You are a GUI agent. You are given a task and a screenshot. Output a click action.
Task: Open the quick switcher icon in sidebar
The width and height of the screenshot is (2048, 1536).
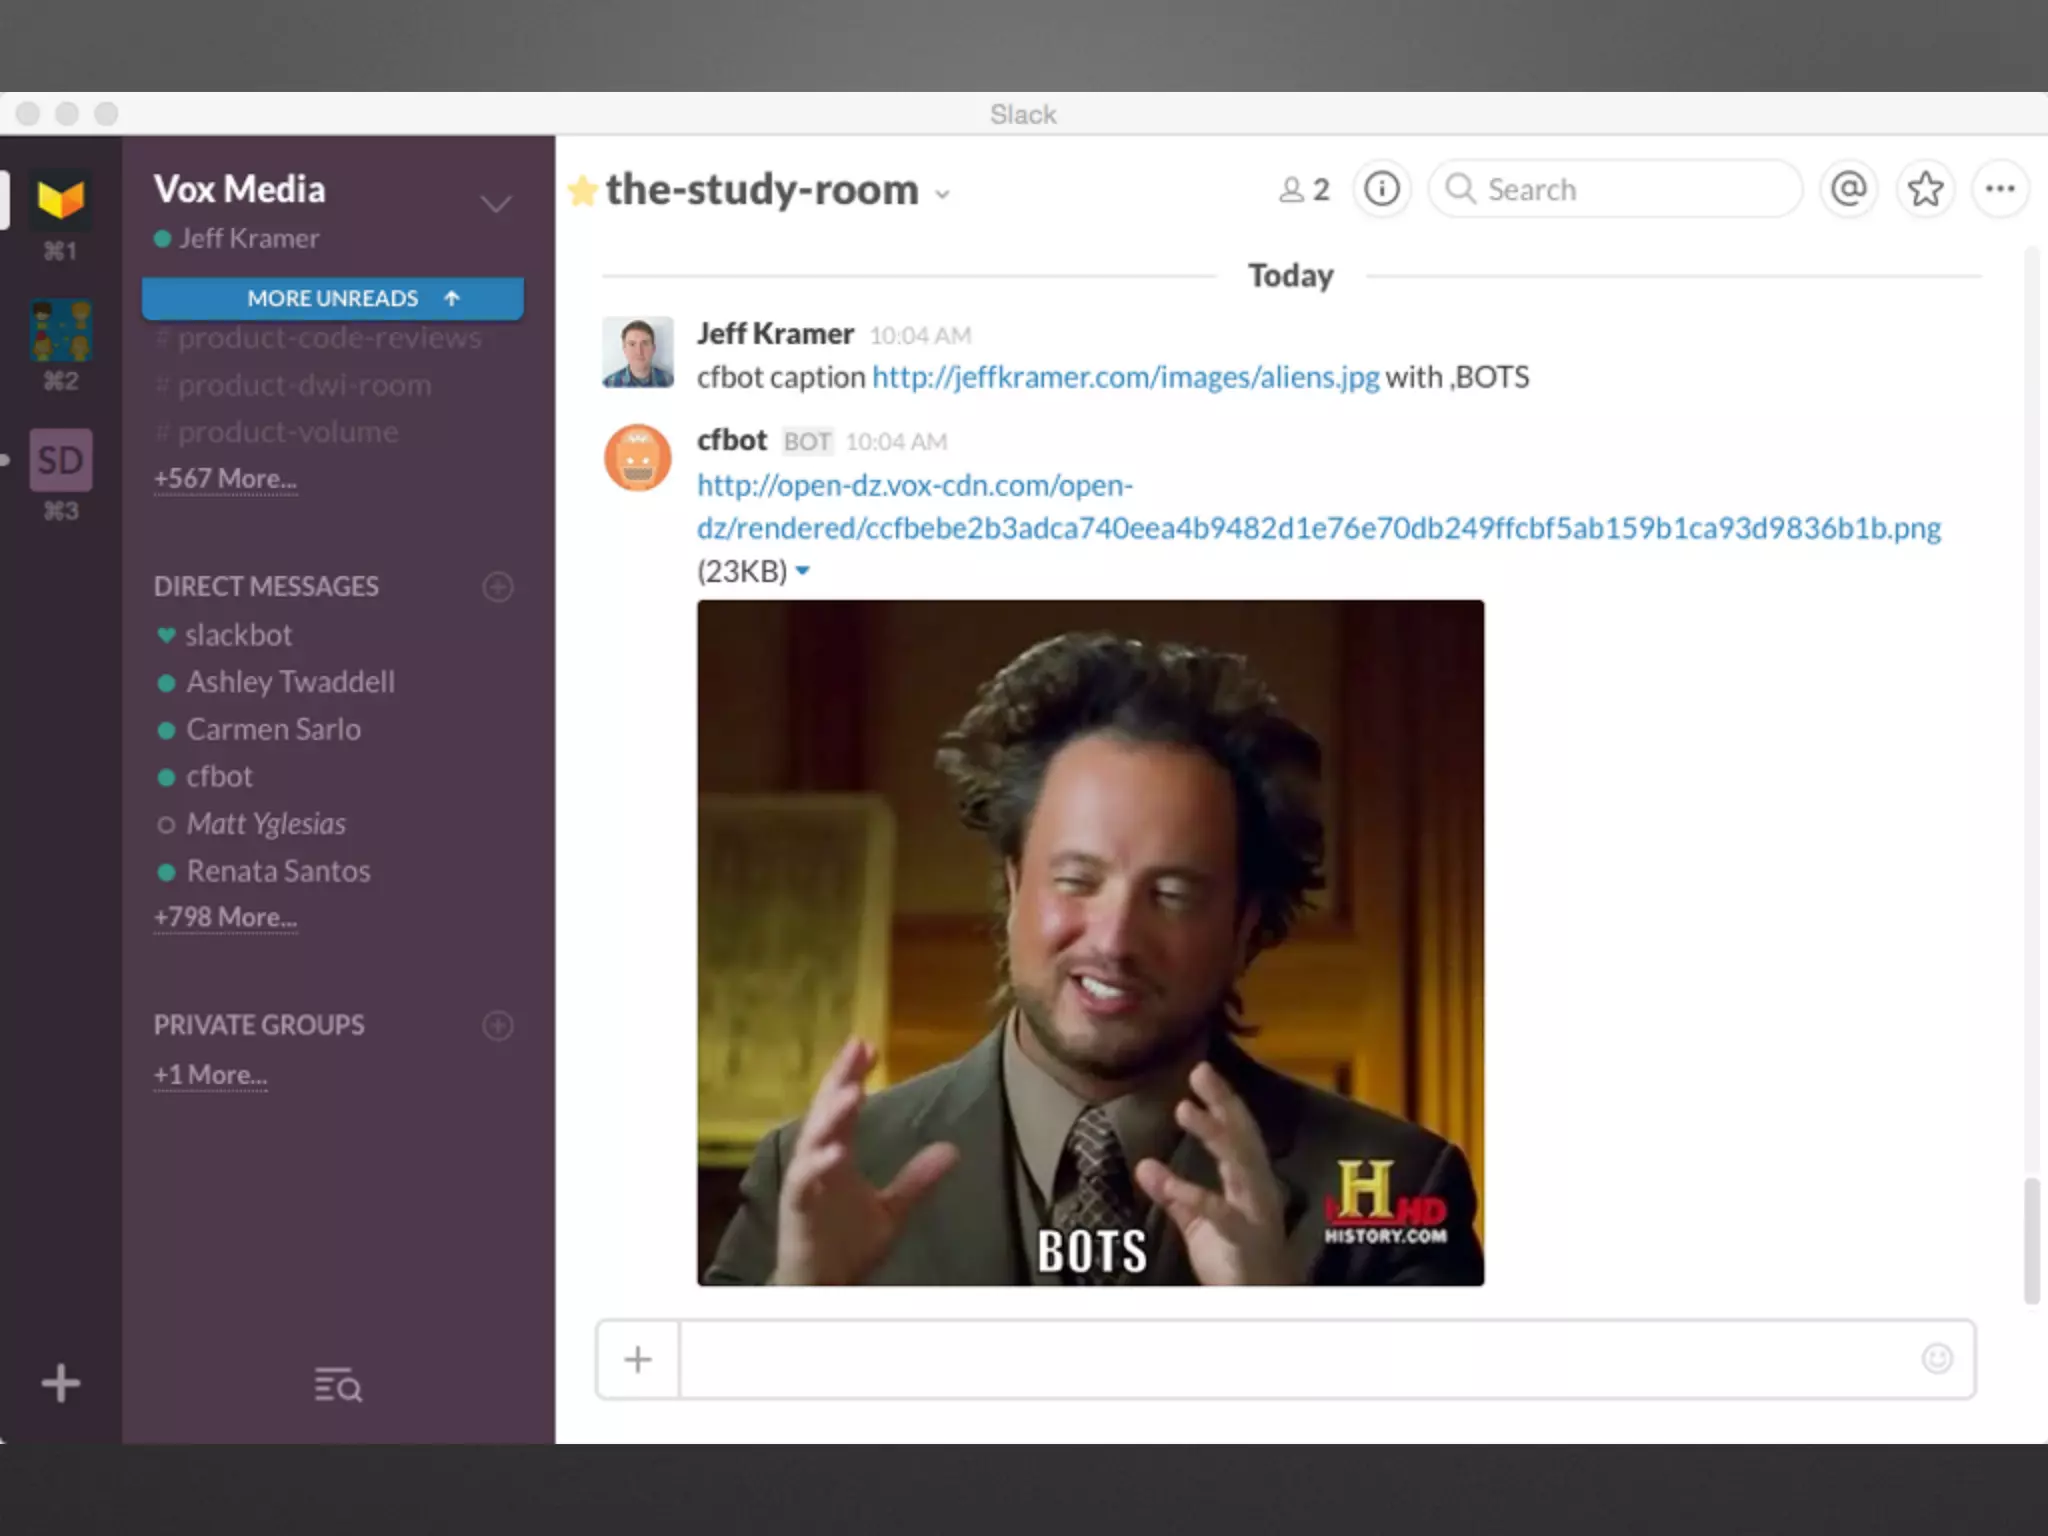click(338, 1385)
